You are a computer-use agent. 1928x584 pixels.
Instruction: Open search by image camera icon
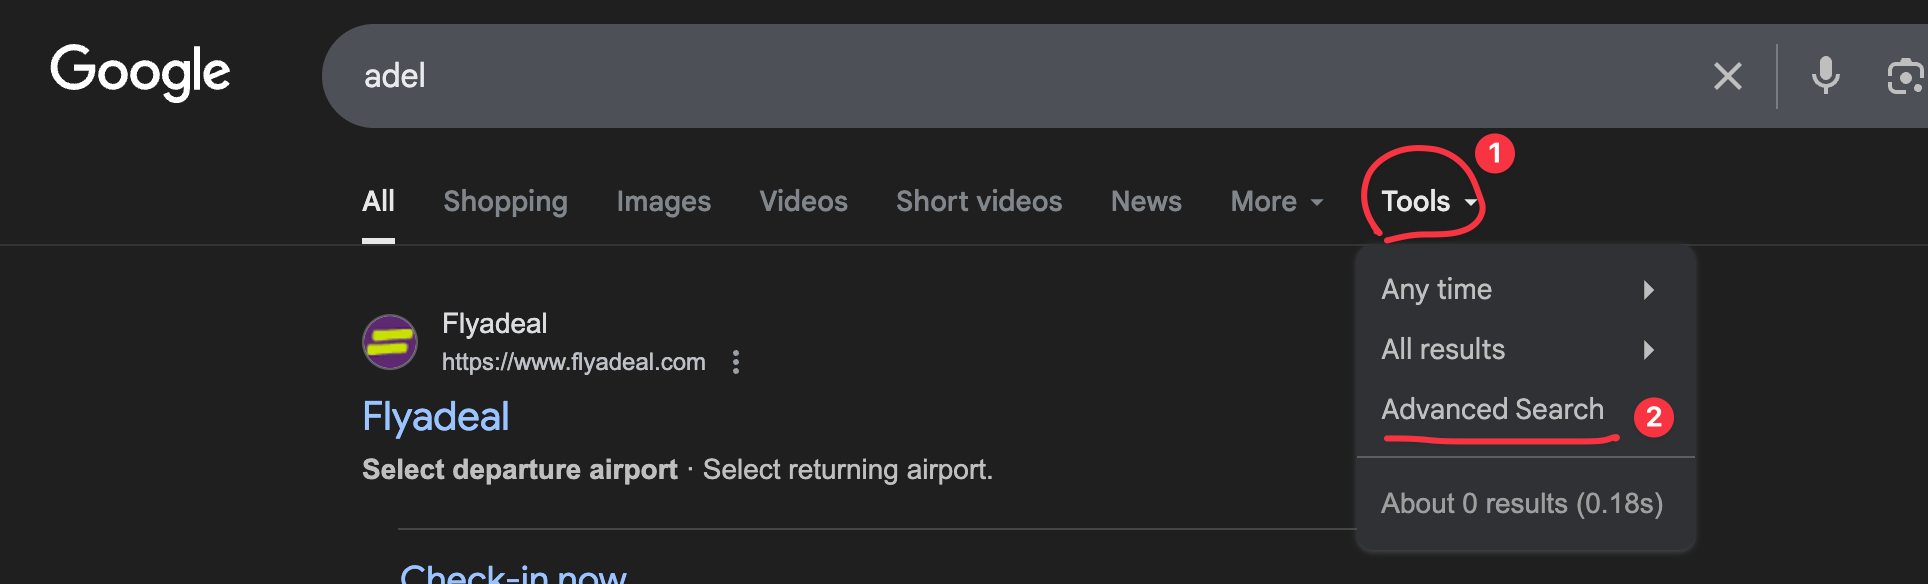[x=1905, y=76]
